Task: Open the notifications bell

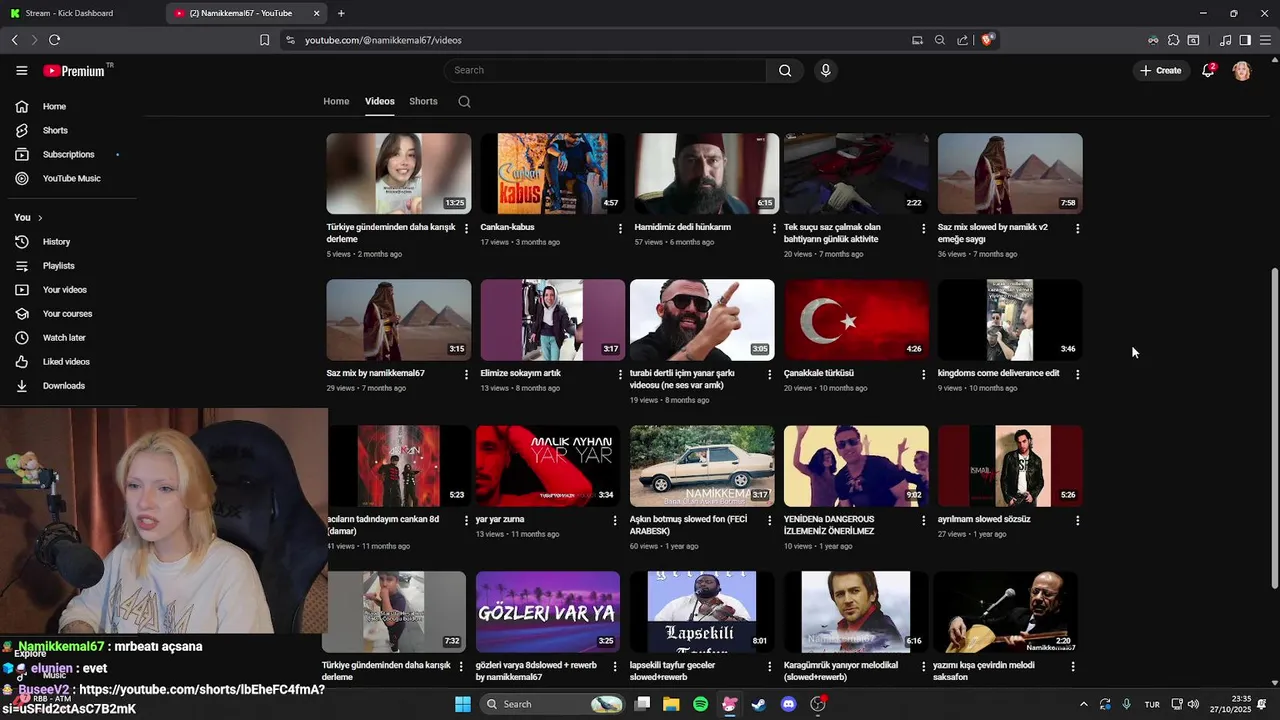Action: [1208, 70]
